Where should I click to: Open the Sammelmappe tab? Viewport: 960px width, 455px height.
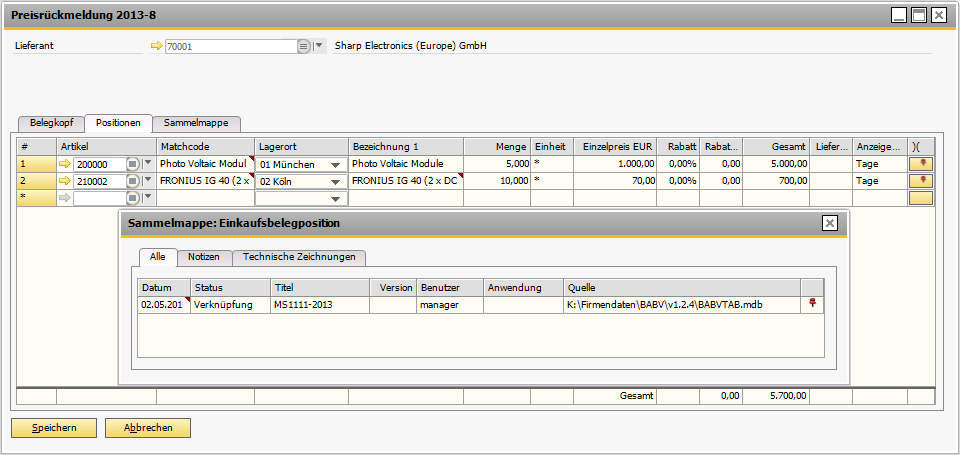pos(197,123)
